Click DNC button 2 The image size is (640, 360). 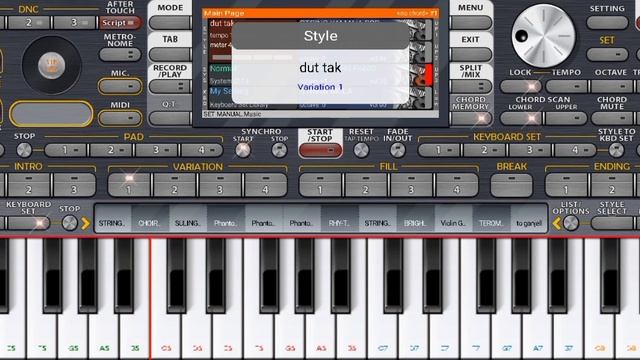[x=29, y=22]
